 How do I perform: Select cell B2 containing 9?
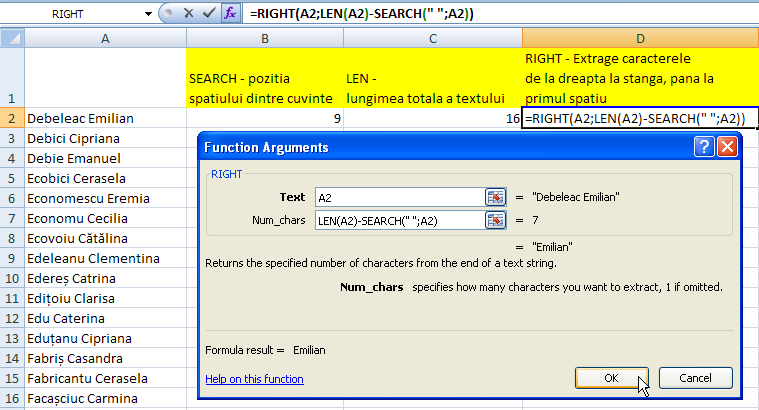coord(265,118)
